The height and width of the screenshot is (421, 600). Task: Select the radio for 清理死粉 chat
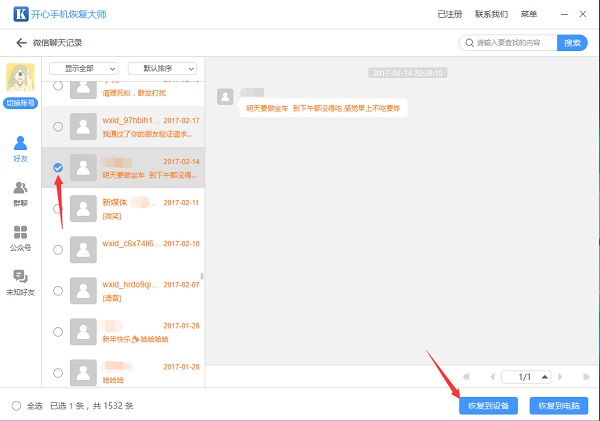click(x=58, y=86)
